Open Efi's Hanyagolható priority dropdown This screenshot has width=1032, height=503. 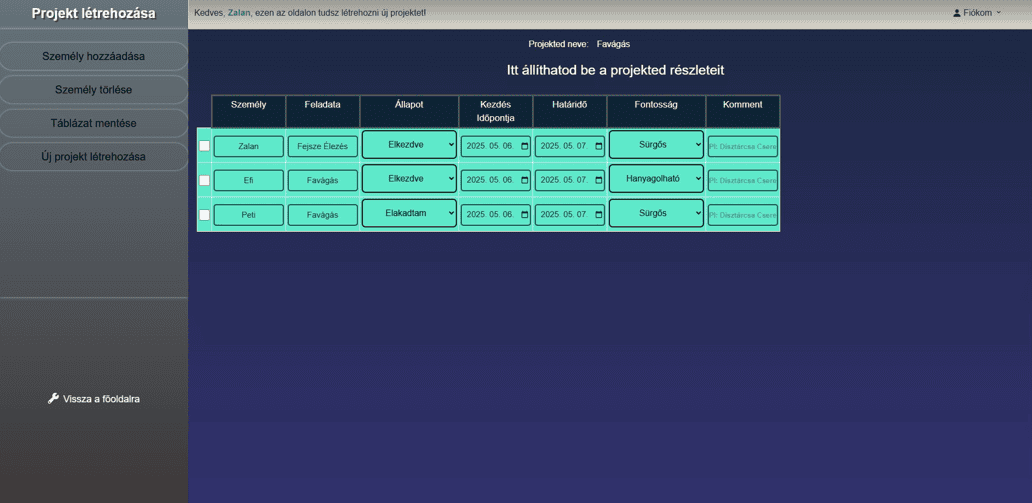pos(656,179)
